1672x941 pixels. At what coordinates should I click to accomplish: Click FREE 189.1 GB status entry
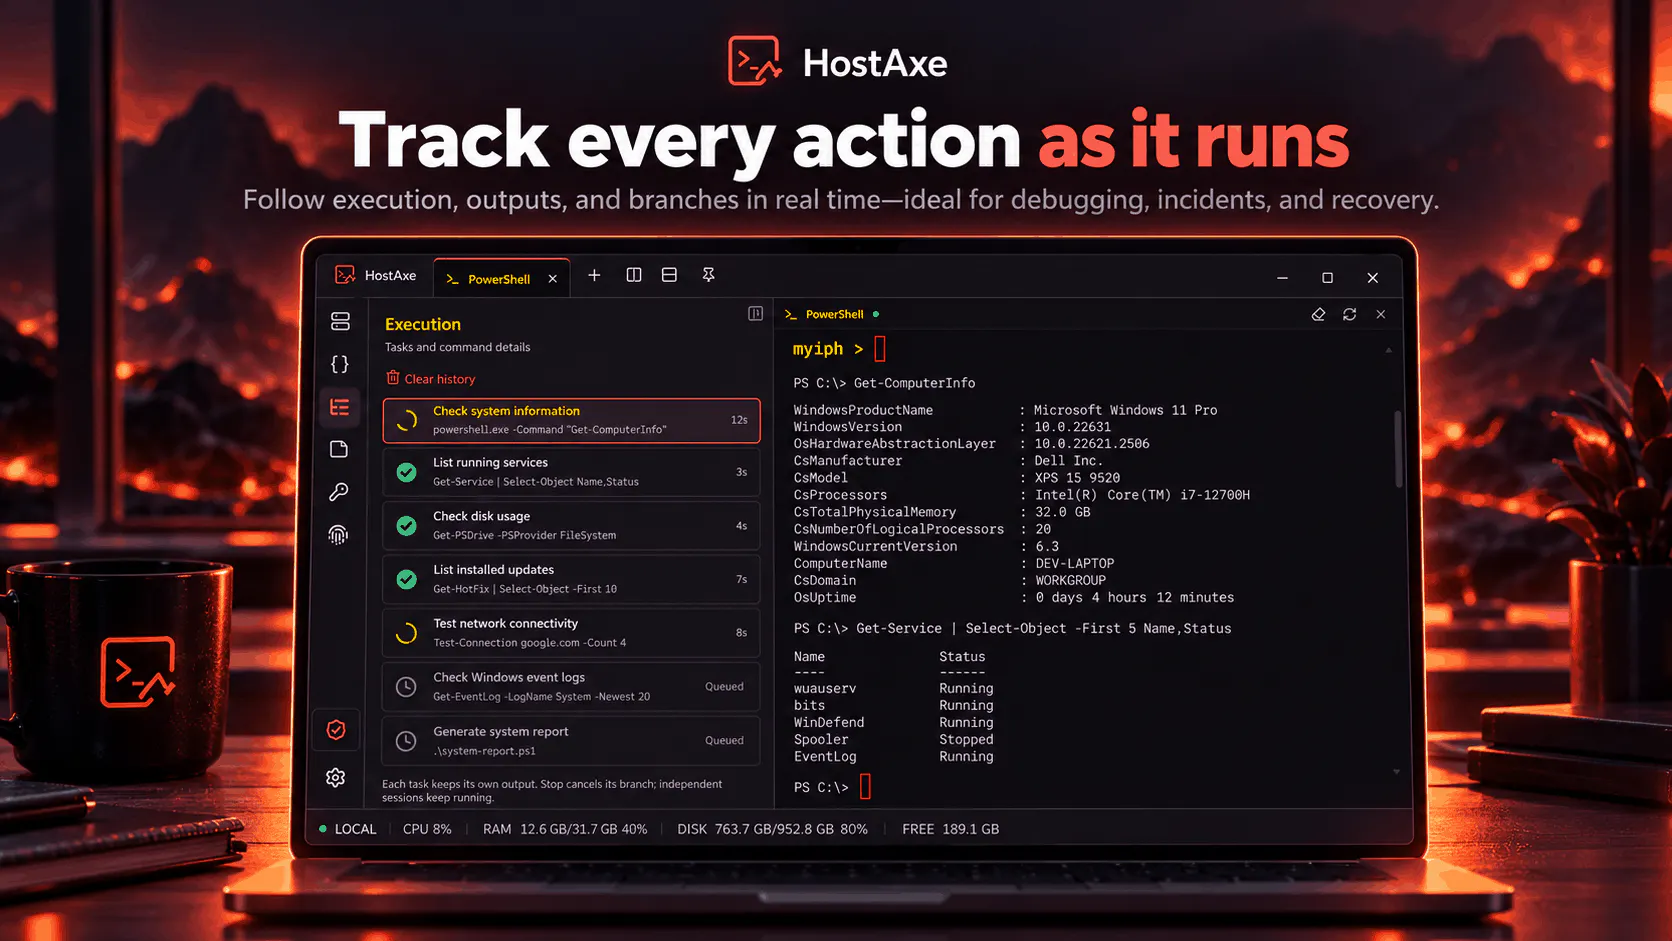pyautogui.click(x=950, y=829)
